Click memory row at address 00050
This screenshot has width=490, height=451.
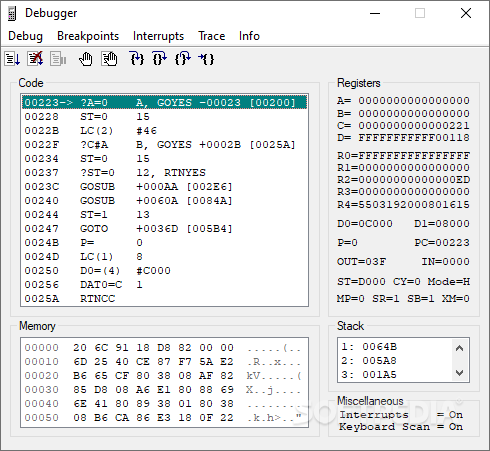pyautogui.click(x=164, y=418)
